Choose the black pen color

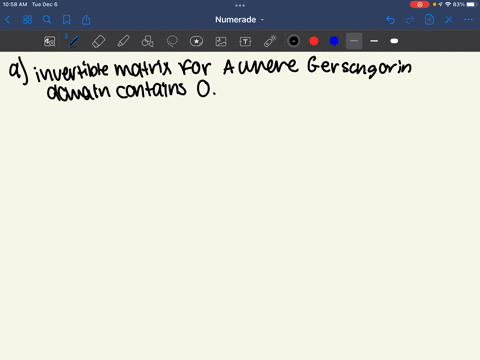click(x=294, y=41)
